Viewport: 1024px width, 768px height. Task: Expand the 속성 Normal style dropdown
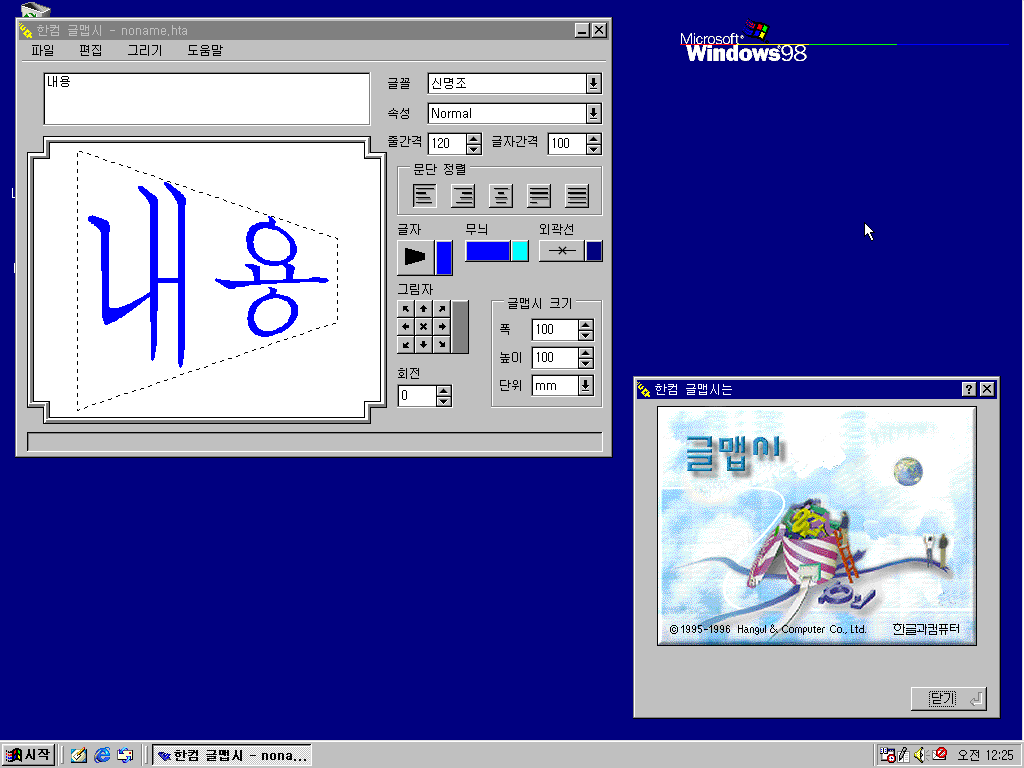point(593,114)
